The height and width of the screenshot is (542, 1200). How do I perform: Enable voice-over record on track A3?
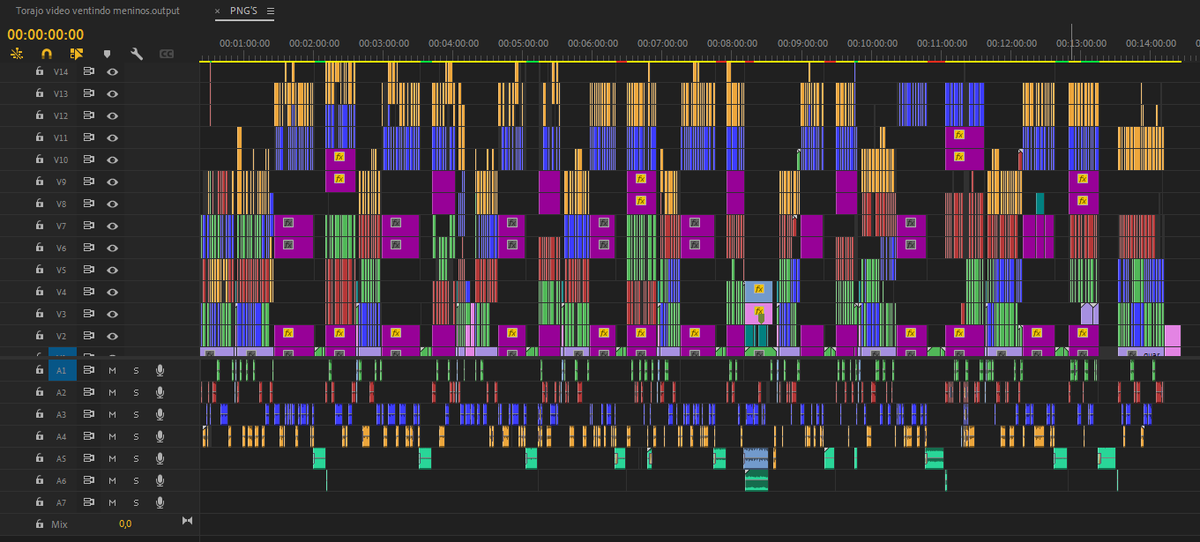[x=159, y=414]
